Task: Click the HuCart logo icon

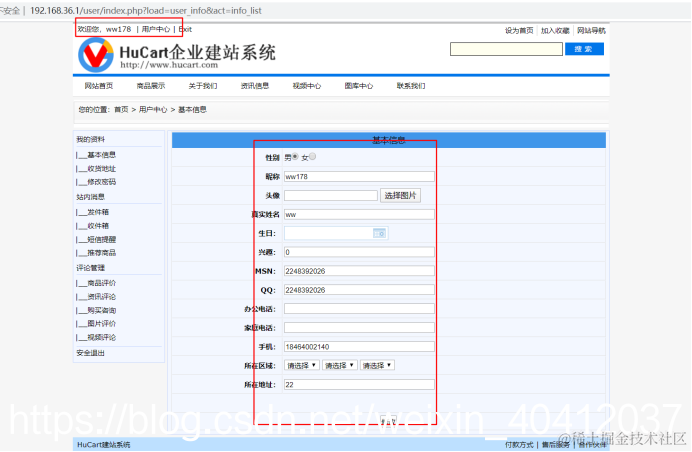Action: [96, 55]
